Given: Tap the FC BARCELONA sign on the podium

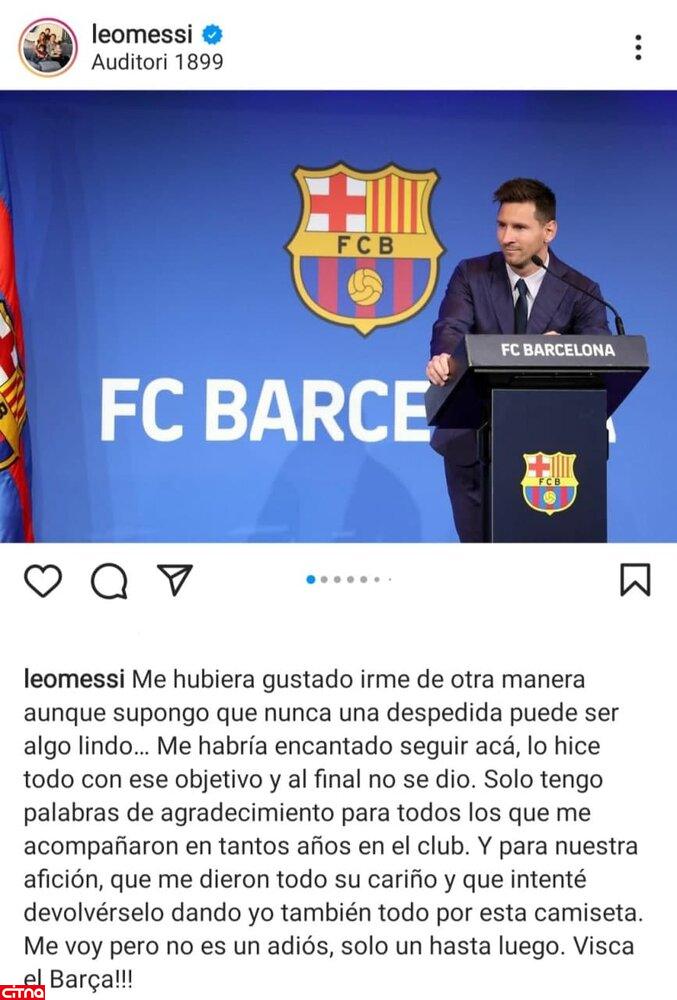Looking at the screenshot, I should [x=557, y=350].
